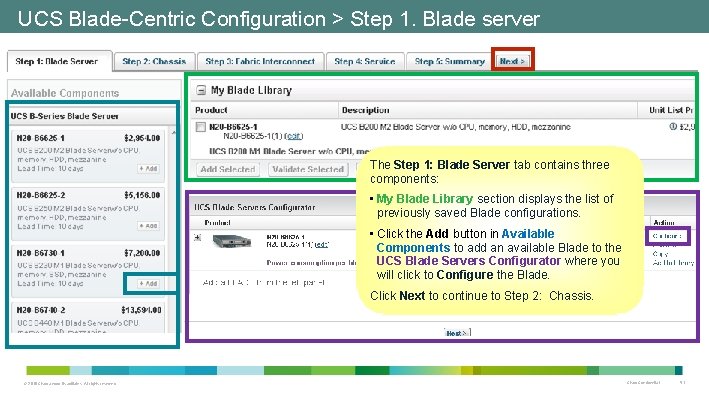Click the Description column header
This screenshot has height=394, width=709.
[x=365, y=110]
